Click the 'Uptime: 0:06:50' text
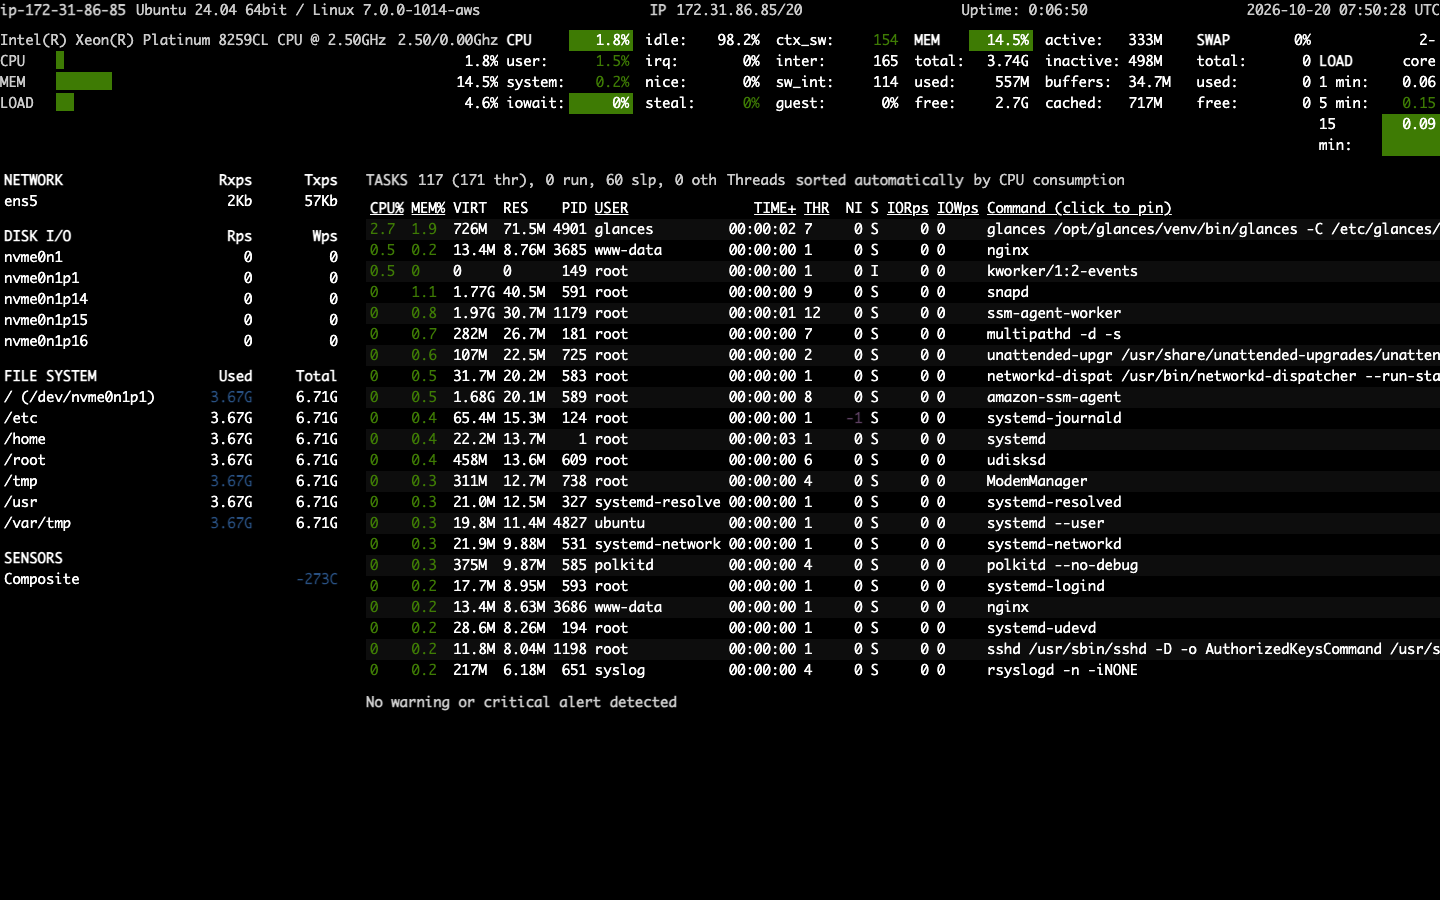 pos(1024,10)
